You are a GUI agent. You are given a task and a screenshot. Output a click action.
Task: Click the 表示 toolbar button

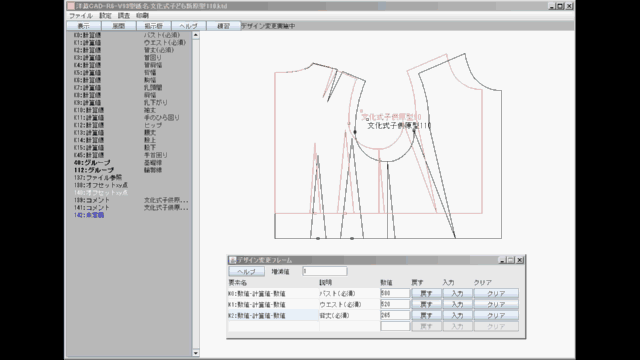coord(84,26)
